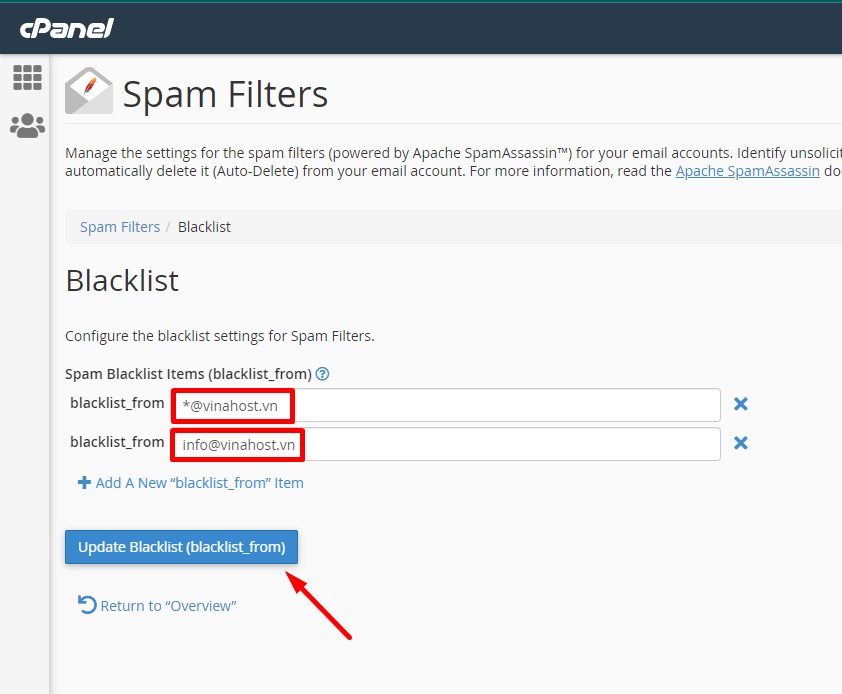Remove the *@vinahost.vn entry with X icon
842x694 pixels.
741,404
